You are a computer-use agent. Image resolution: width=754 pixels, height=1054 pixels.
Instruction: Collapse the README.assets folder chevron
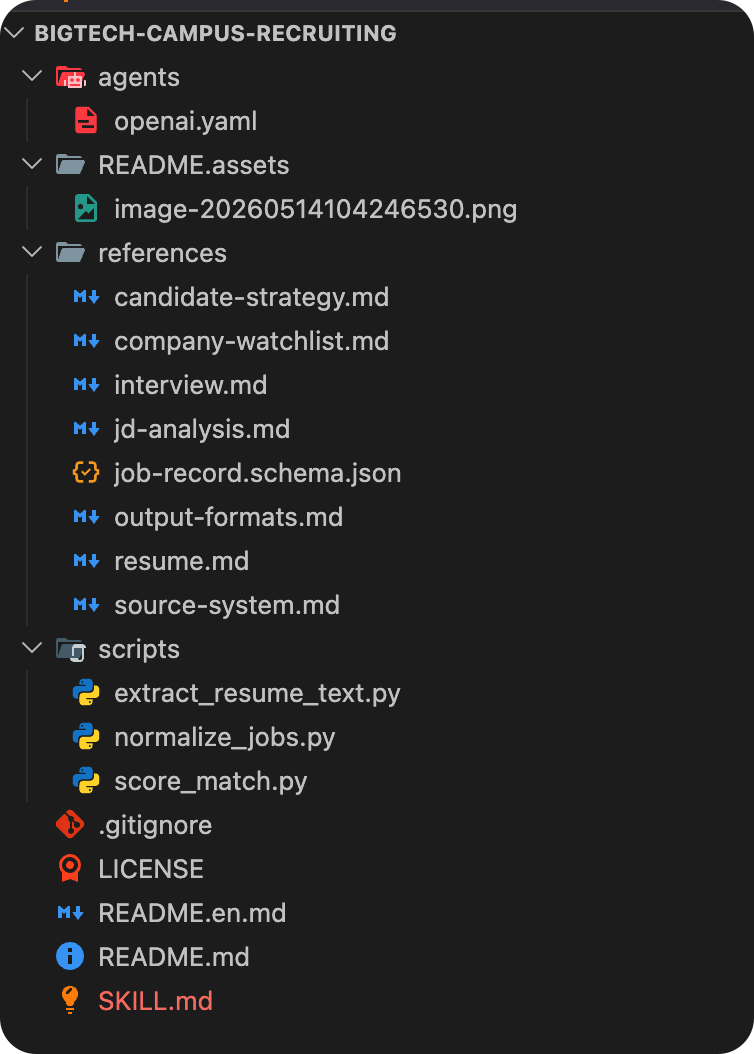[32, 165]
